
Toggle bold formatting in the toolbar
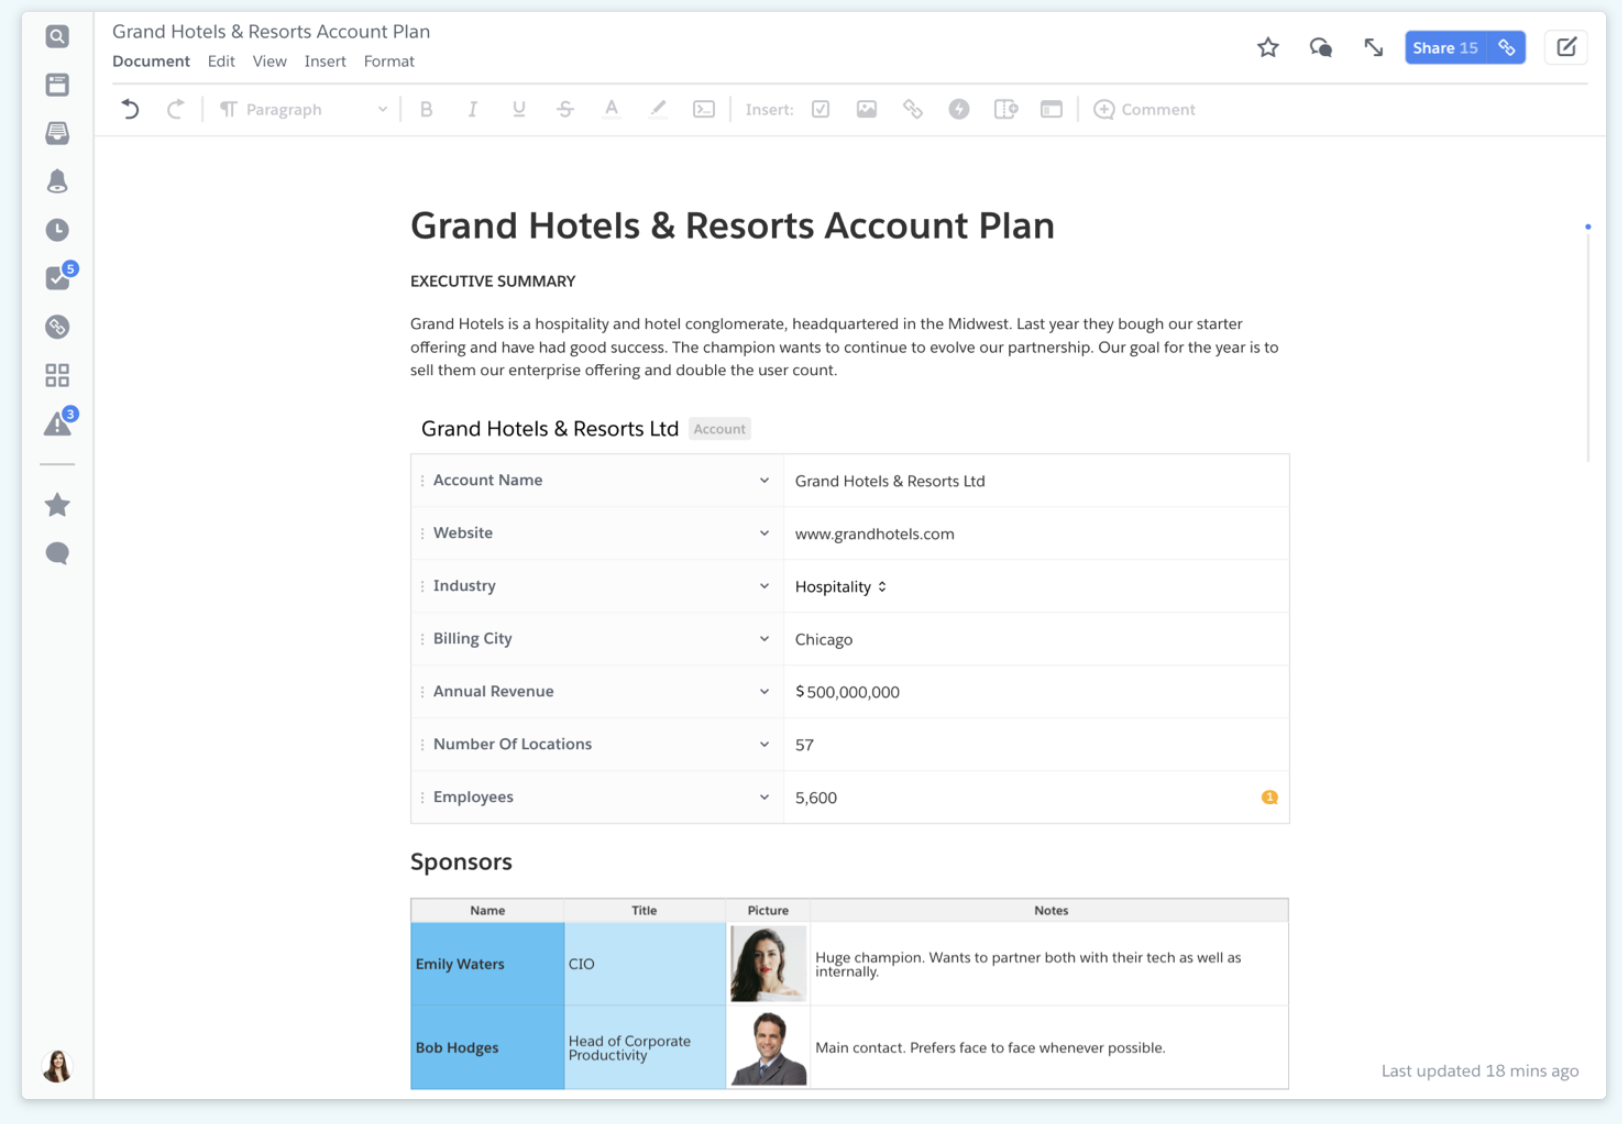(427, 109)
